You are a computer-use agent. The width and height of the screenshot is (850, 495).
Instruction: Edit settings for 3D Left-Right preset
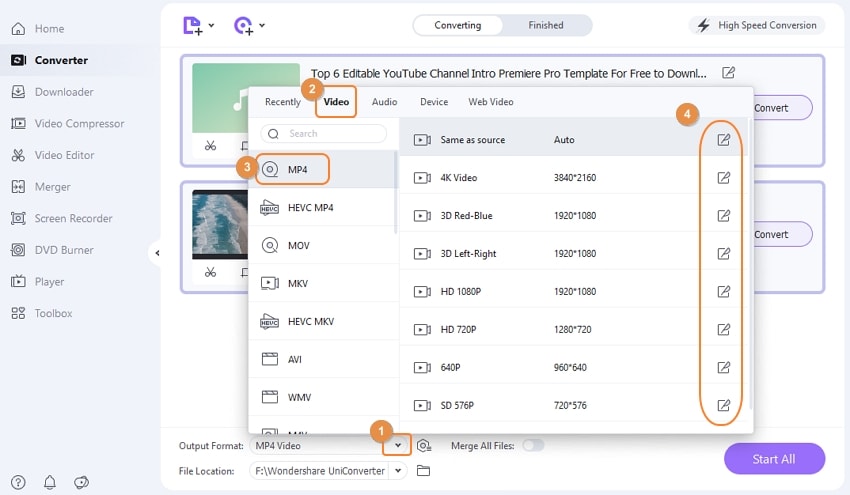point(723,254)
